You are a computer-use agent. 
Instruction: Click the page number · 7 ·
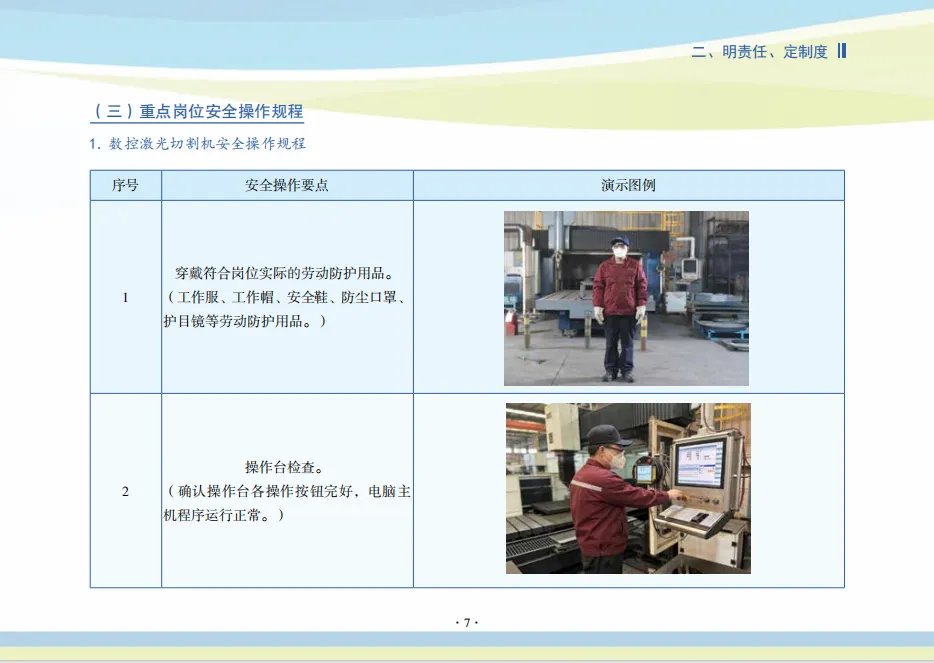(467, 622)
